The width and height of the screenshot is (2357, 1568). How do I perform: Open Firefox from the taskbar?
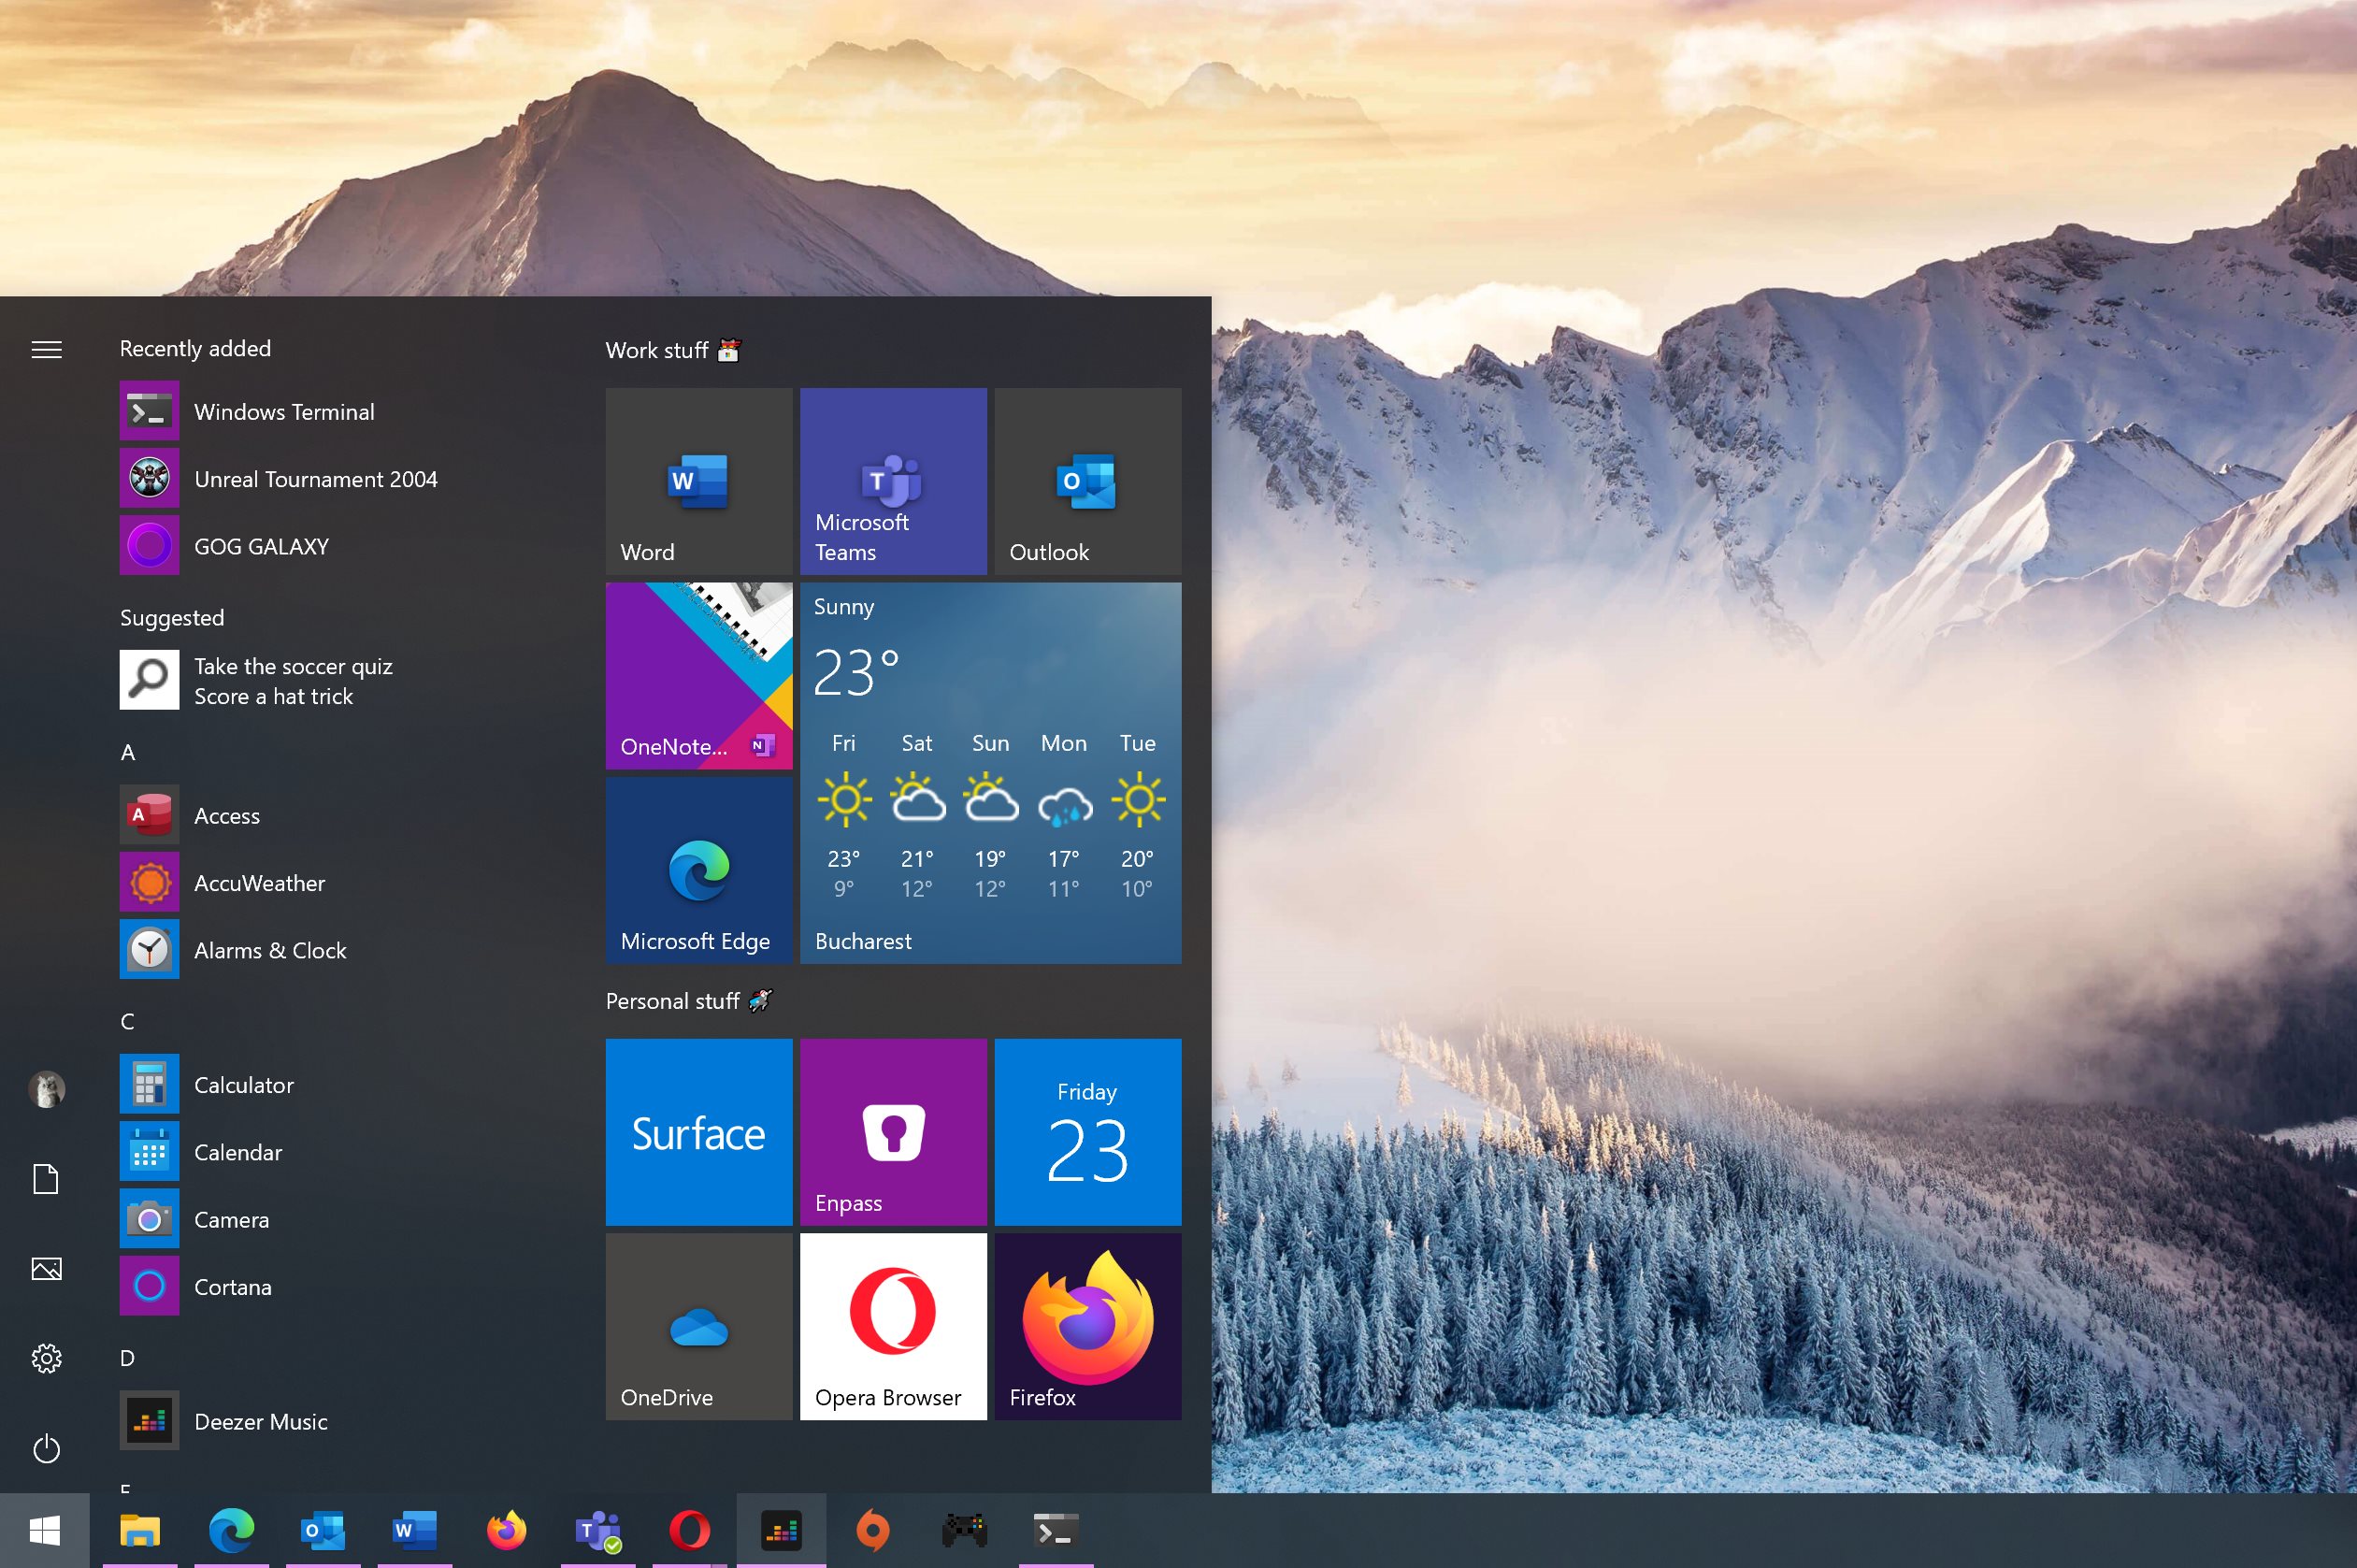[x=507, y=1530]
